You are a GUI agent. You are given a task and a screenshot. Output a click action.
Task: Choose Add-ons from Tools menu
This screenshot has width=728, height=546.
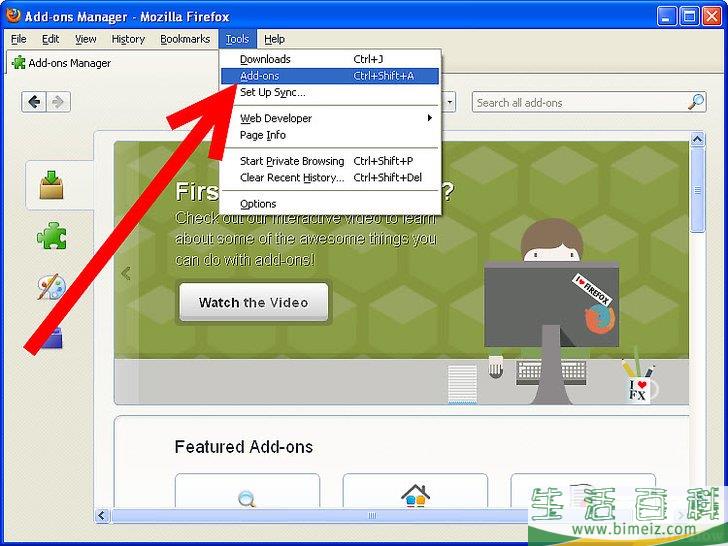coord(330,76)
